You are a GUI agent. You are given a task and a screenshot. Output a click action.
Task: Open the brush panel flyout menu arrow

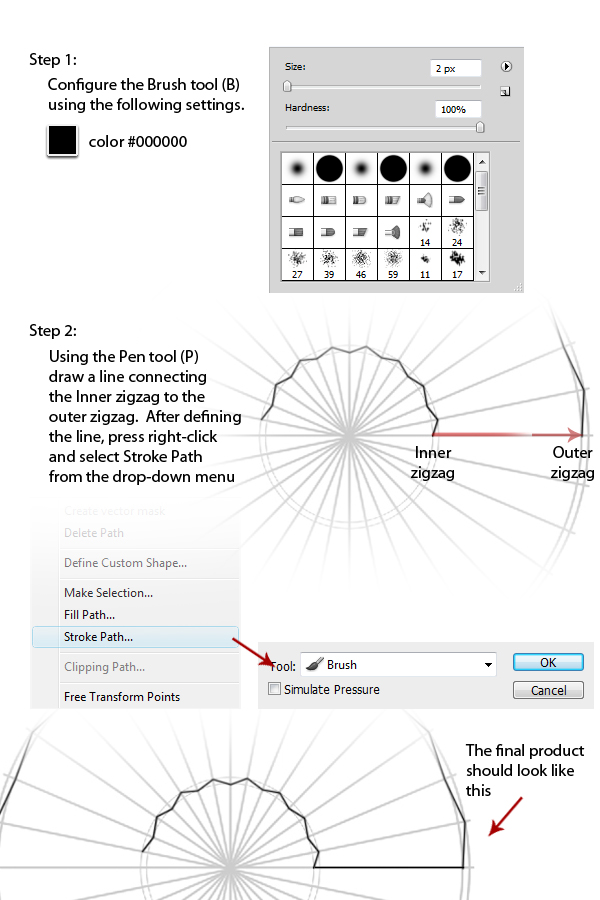(506, 67)
